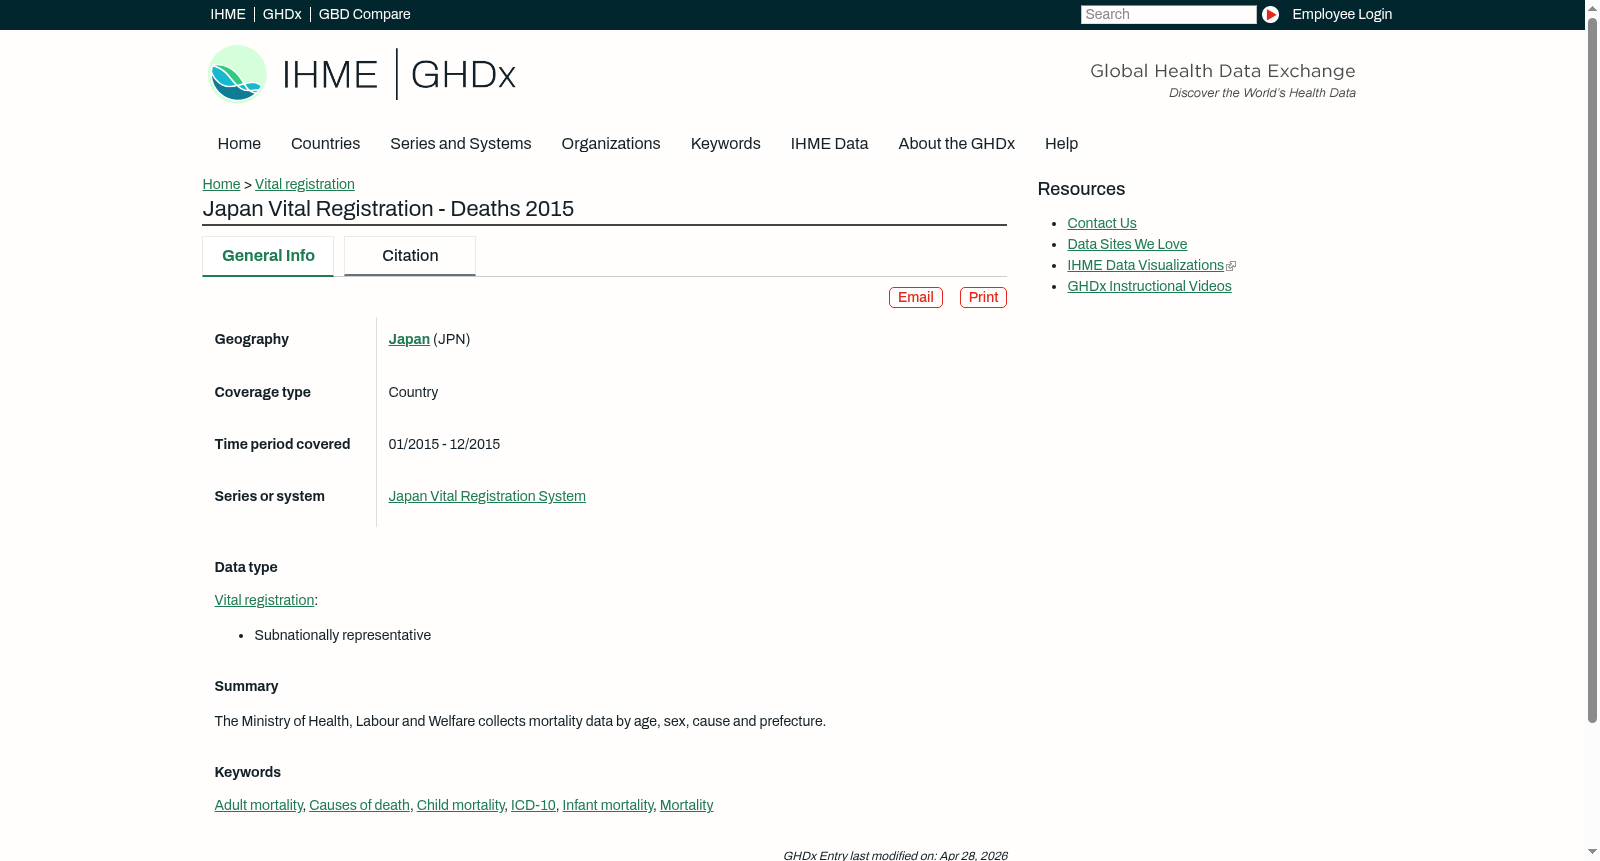Open the Mortality keyword link
Image resolution: width=1600 pixels, height=861 pixels.
686,805
